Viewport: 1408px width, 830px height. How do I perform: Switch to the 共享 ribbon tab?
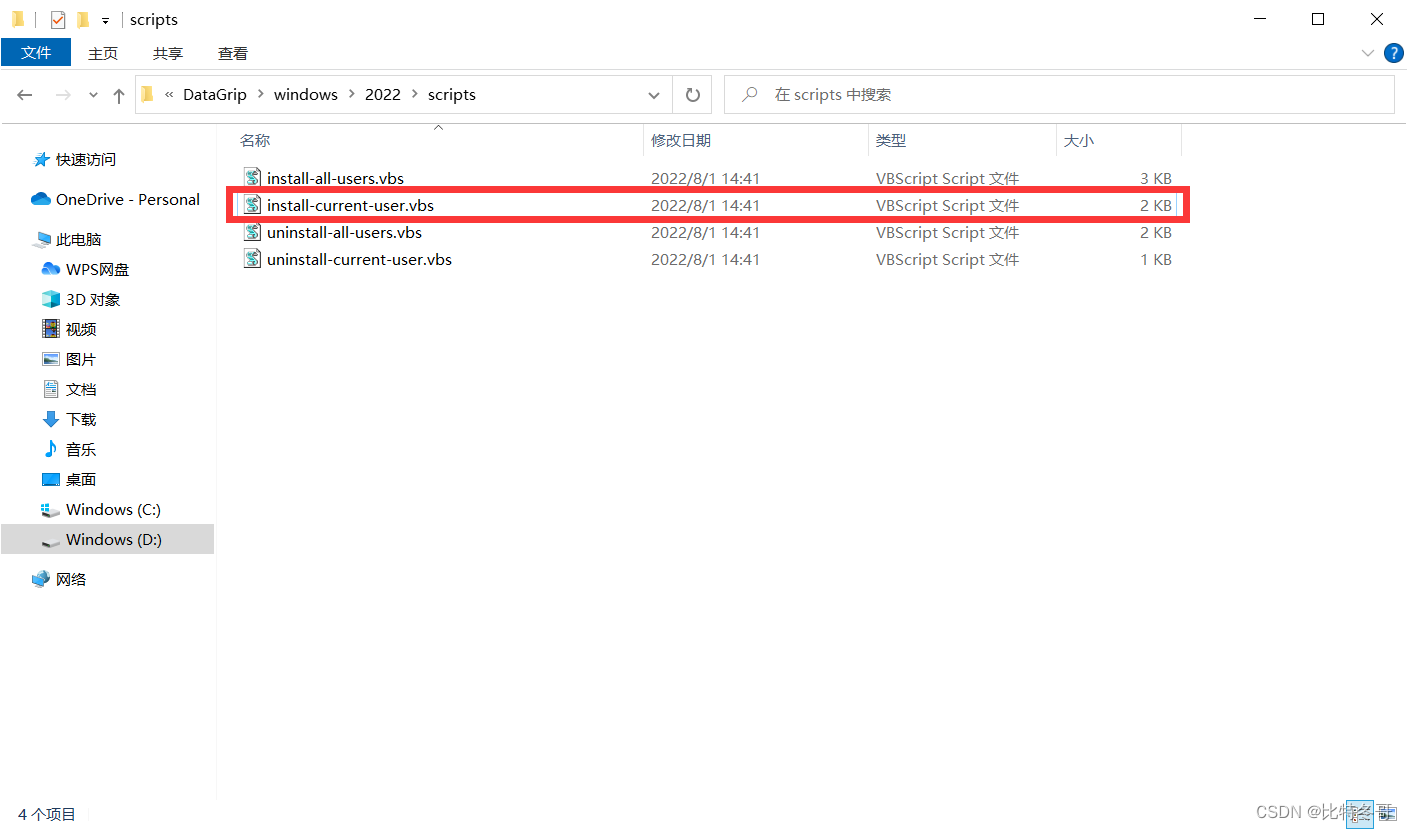[x=168, y=53]
